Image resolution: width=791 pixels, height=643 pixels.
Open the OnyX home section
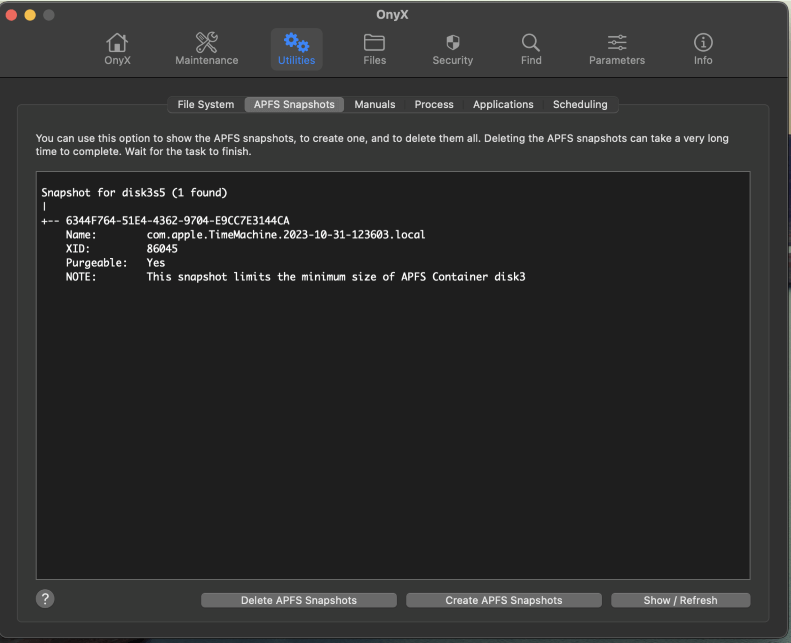[x=117, y=49]
